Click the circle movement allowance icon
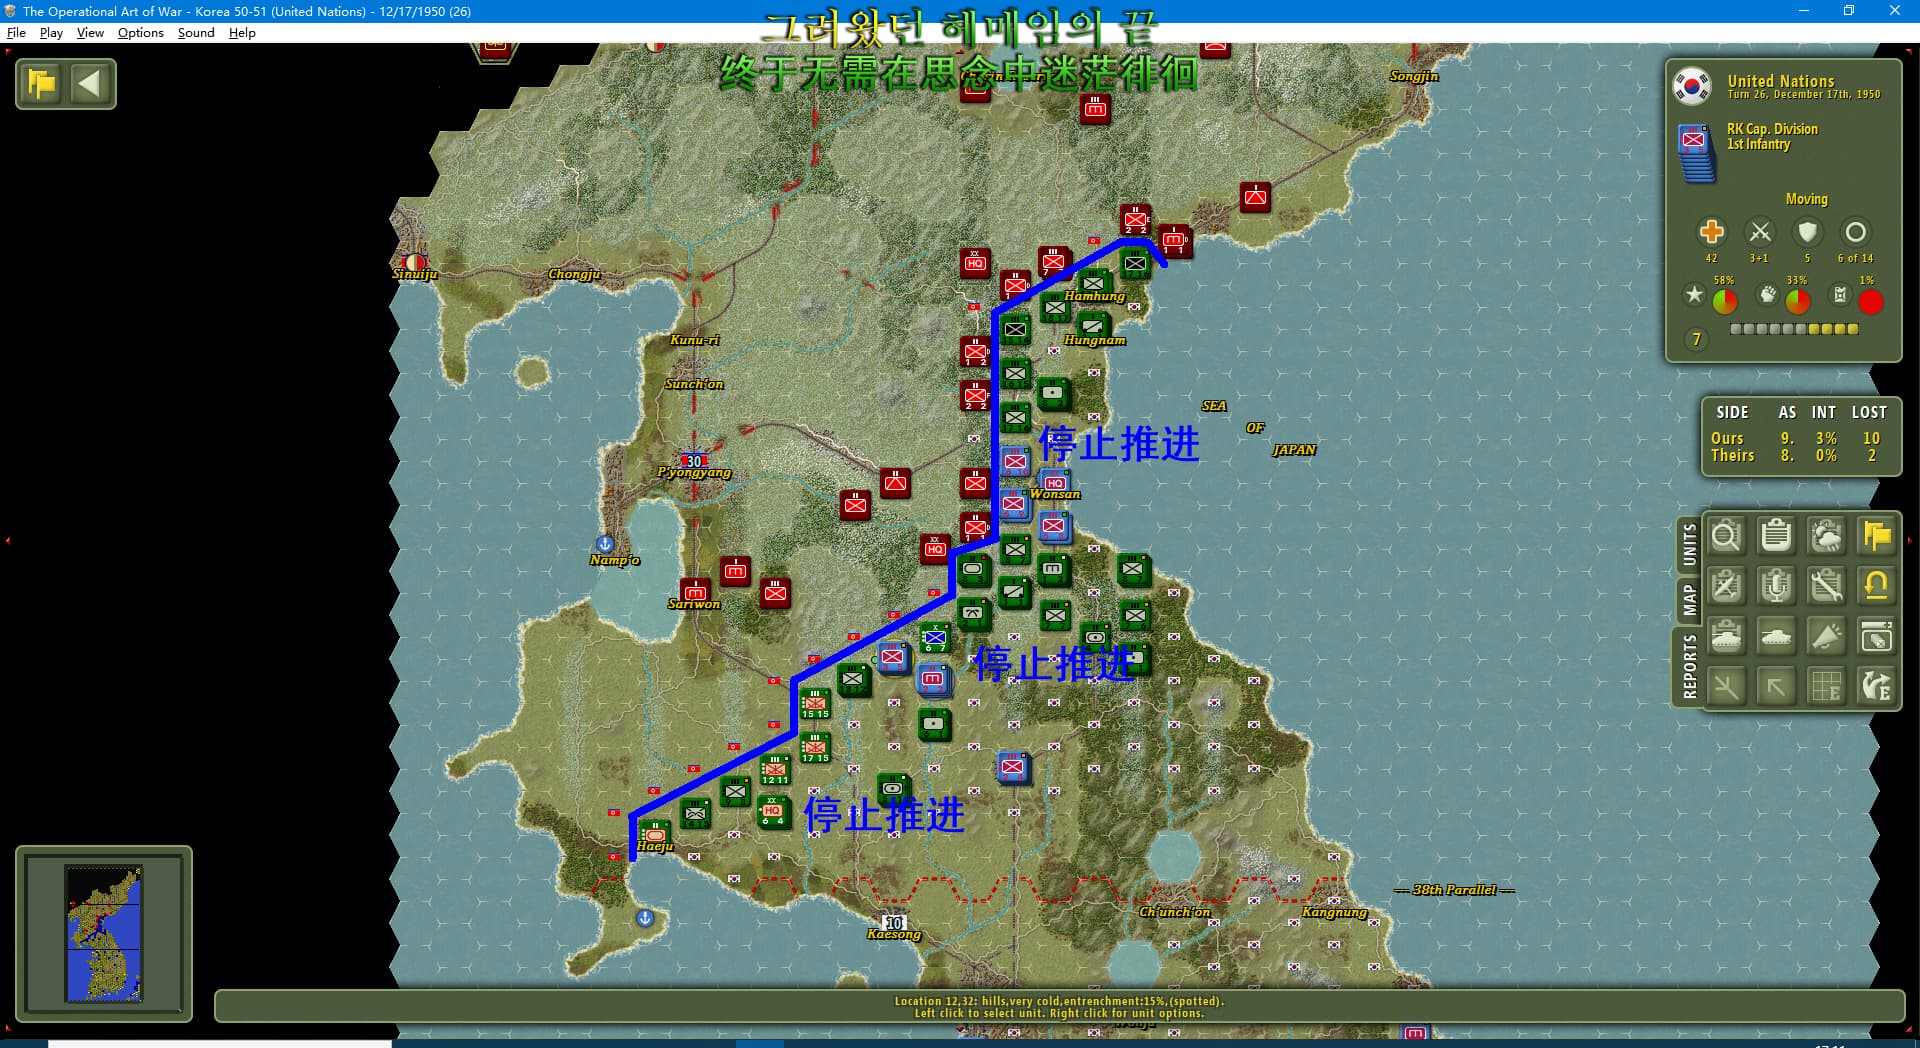 pyautogui.click(x=1855, y=232)
